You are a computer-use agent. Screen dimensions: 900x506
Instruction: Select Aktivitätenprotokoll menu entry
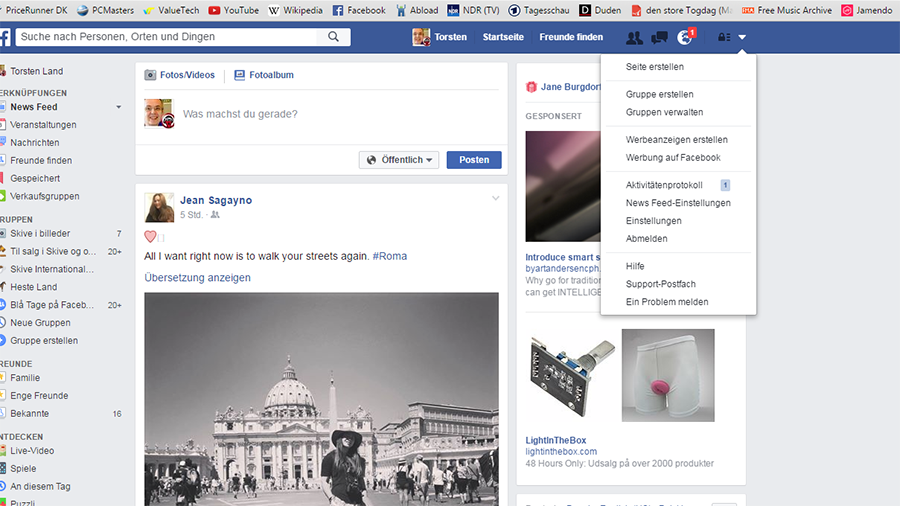click(664, 185)
